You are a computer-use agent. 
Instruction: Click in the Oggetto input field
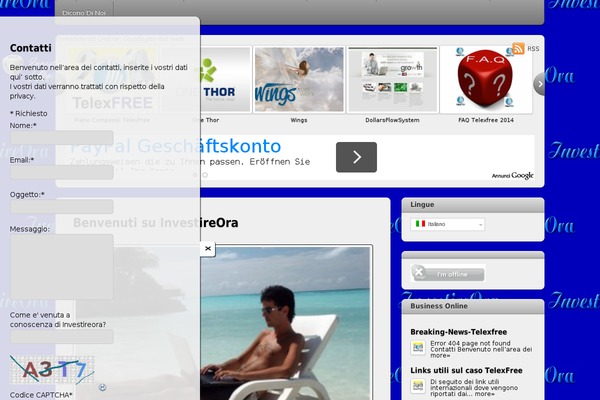point(62,207)
